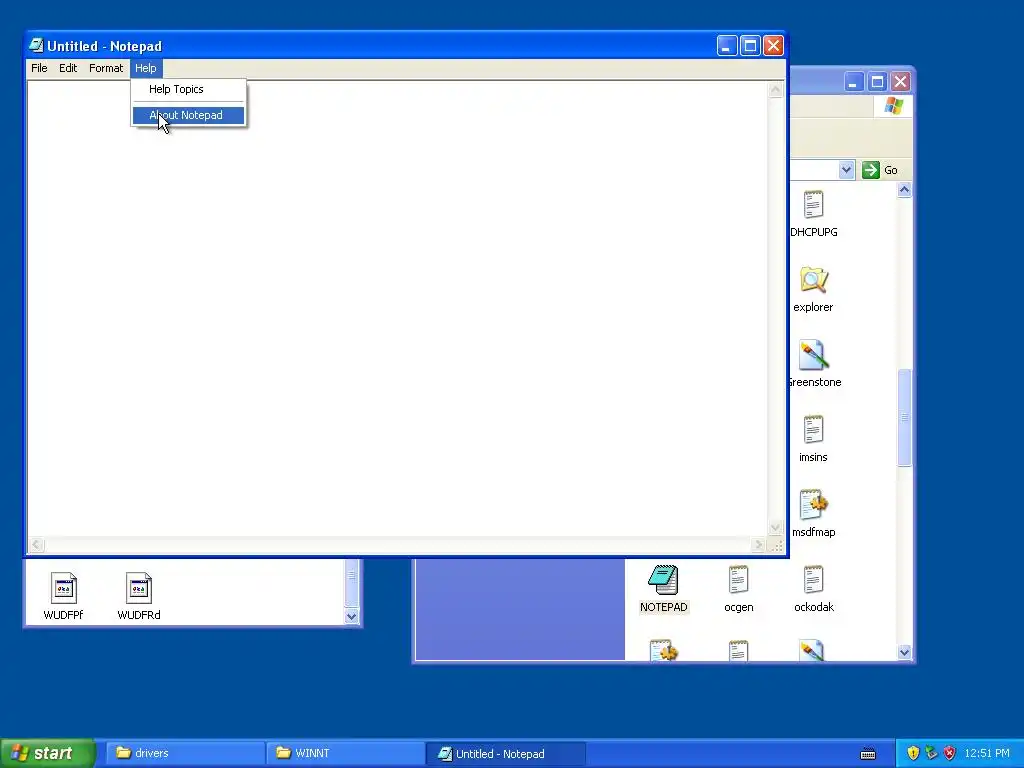
Task: Click the 12:51 PM system clock
Action: coord(987,754)
